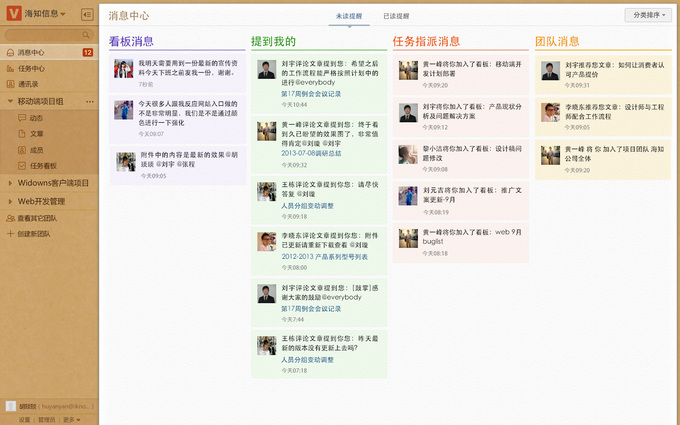Click avatar on the 附件中的内容 message
Viewport: 680px width, 425px height.
126,161
